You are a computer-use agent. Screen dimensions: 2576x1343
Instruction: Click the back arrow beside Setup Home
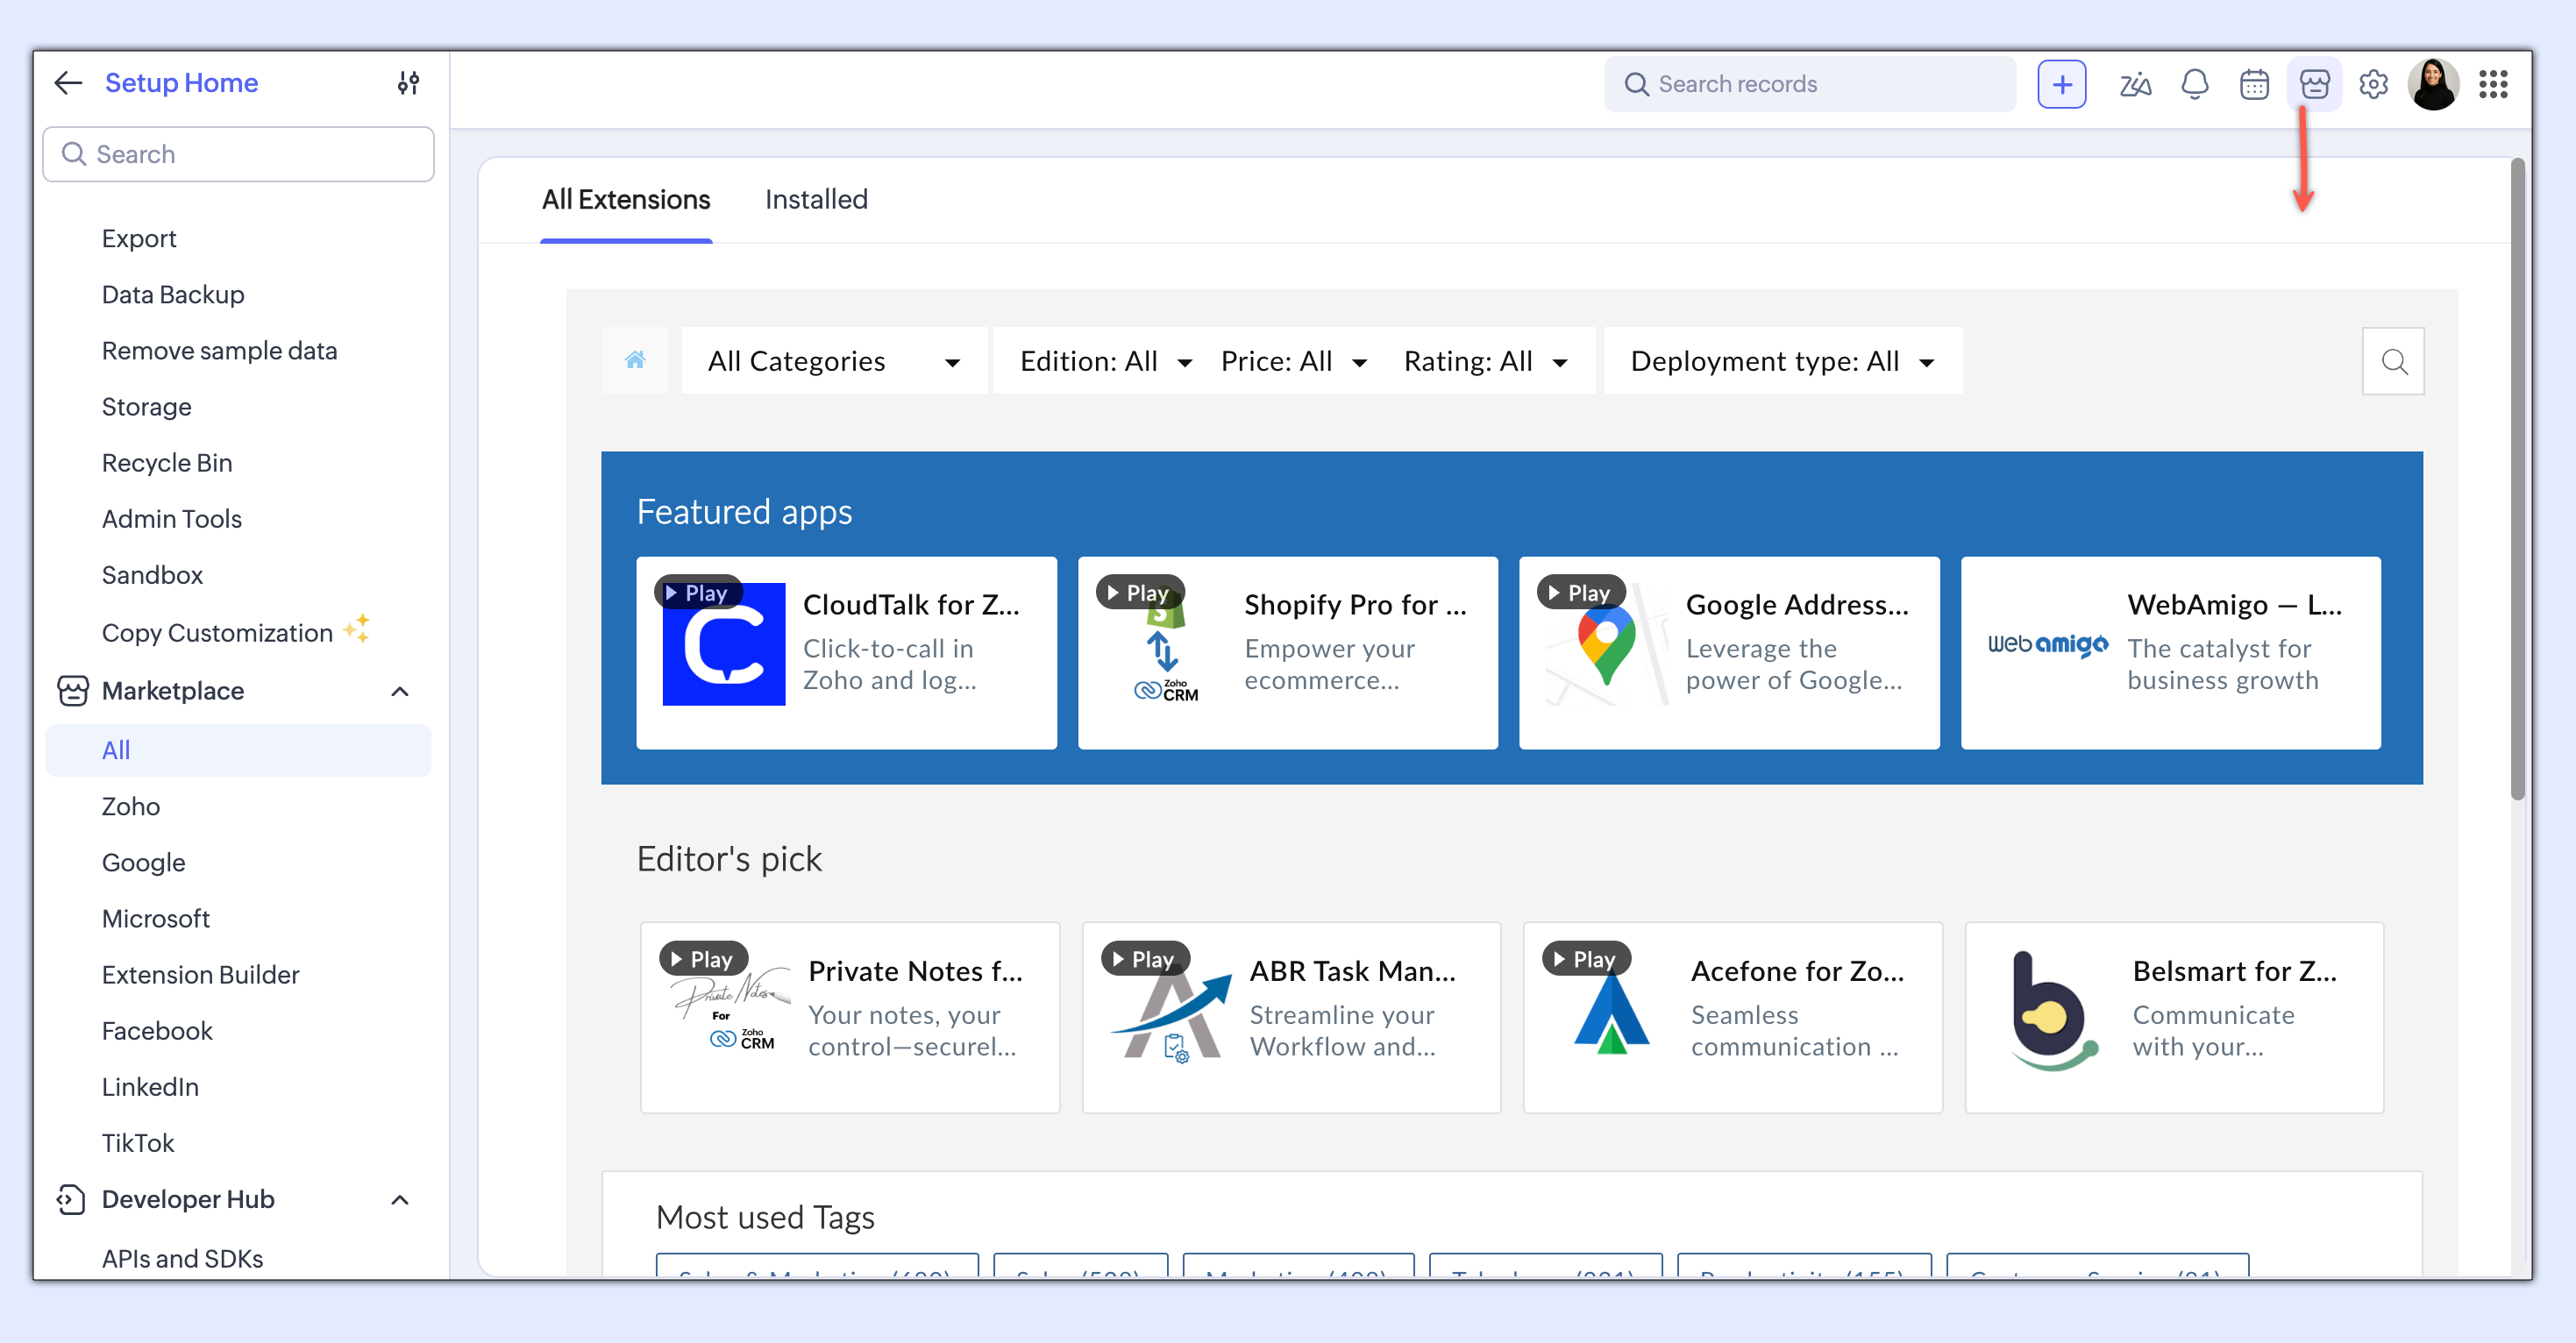click(68, 83)
